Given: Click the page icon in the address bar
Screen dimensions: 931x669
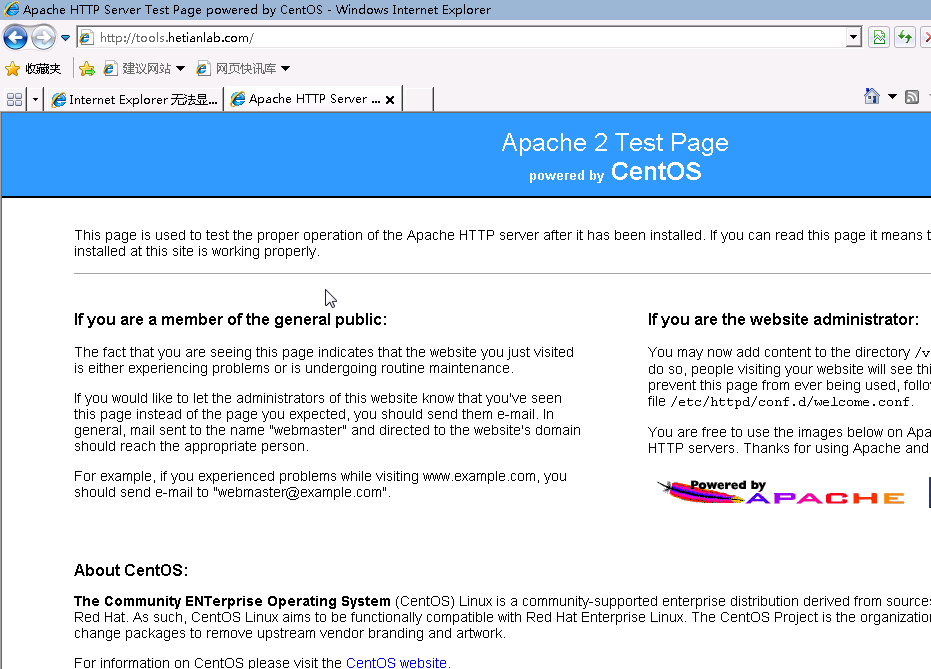Looking at the screenshot, I should coord(87,37).
